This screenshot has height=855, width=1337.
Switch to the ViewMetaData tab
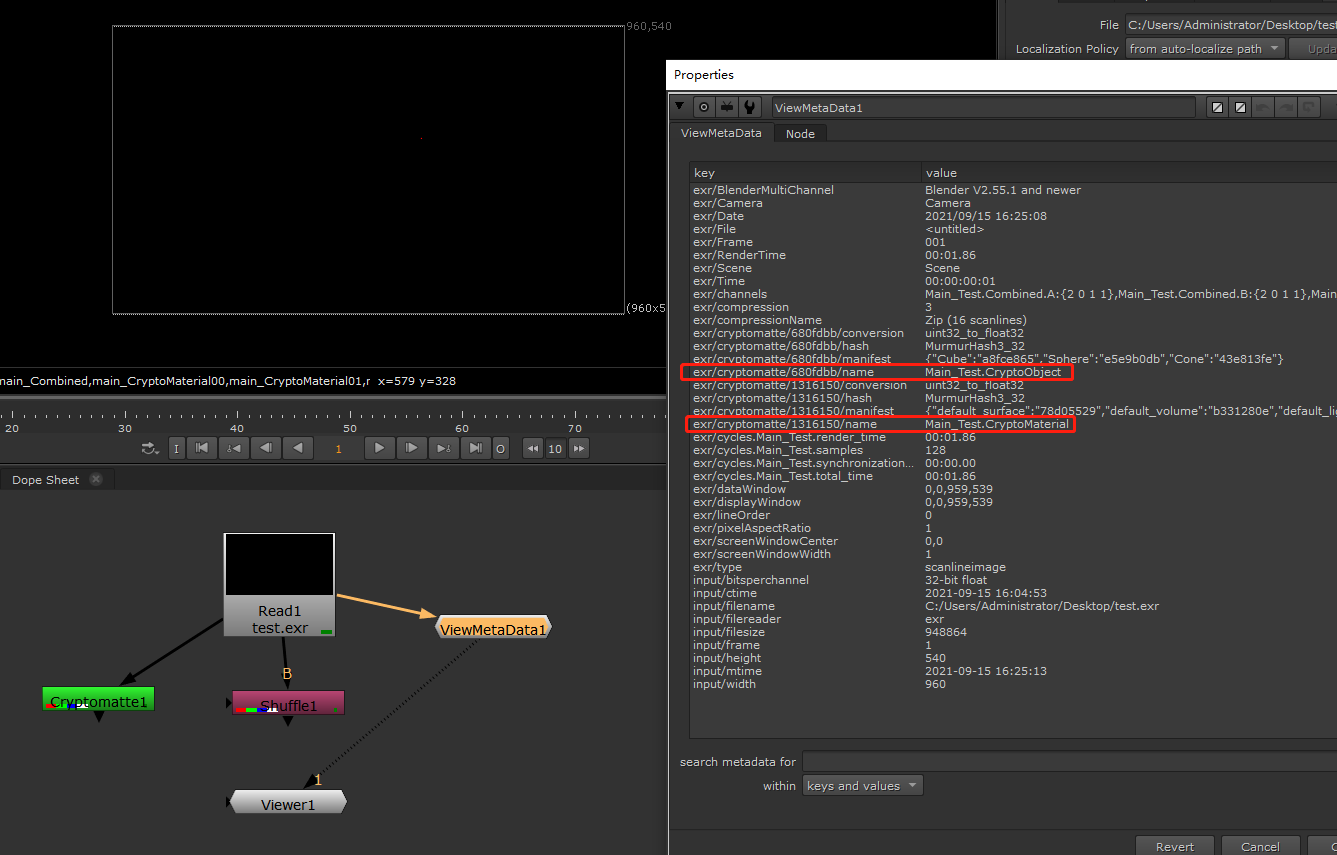(x=721, y=133)
